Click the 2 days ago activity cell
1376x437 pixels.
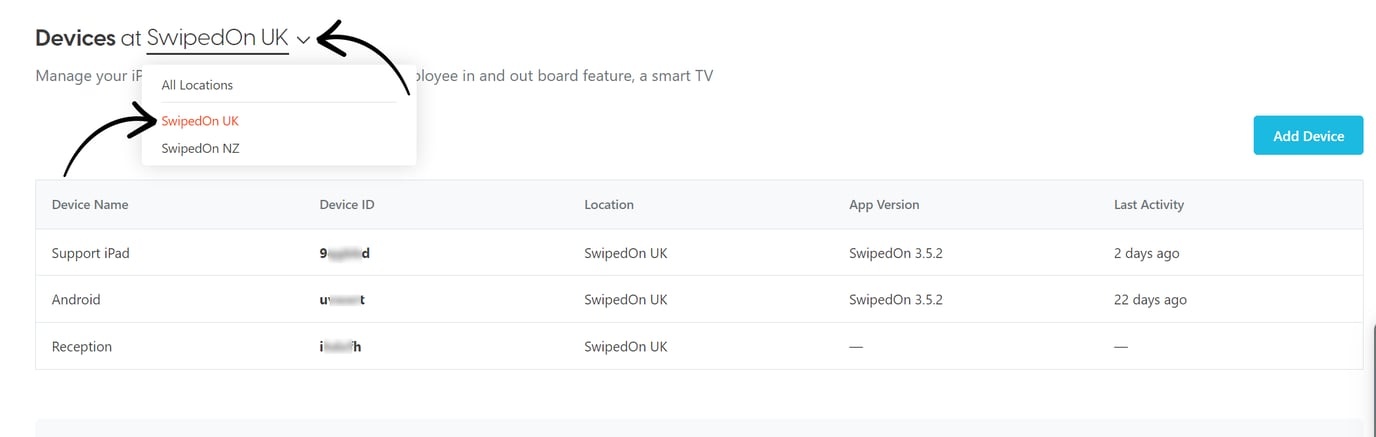[1146, 253]
